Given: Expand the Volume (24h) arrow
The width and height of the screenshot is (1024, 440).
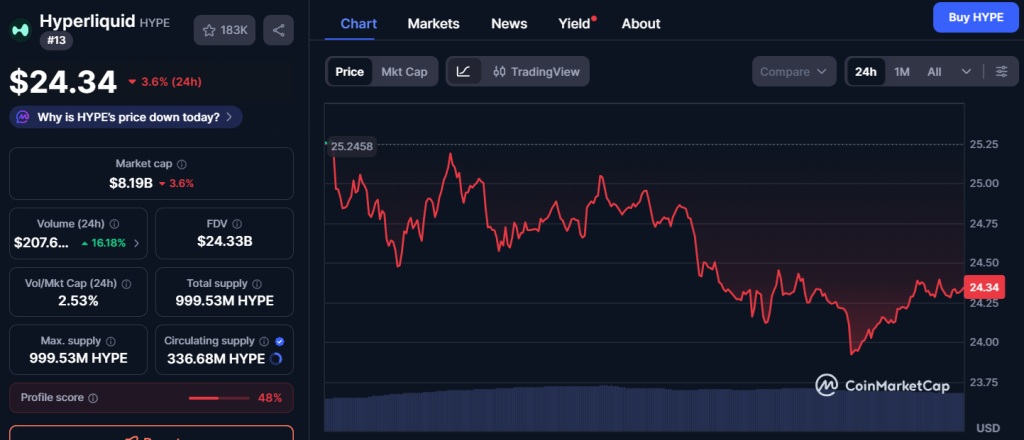Looking at the screenshot, I should click(x=136, y=243).
